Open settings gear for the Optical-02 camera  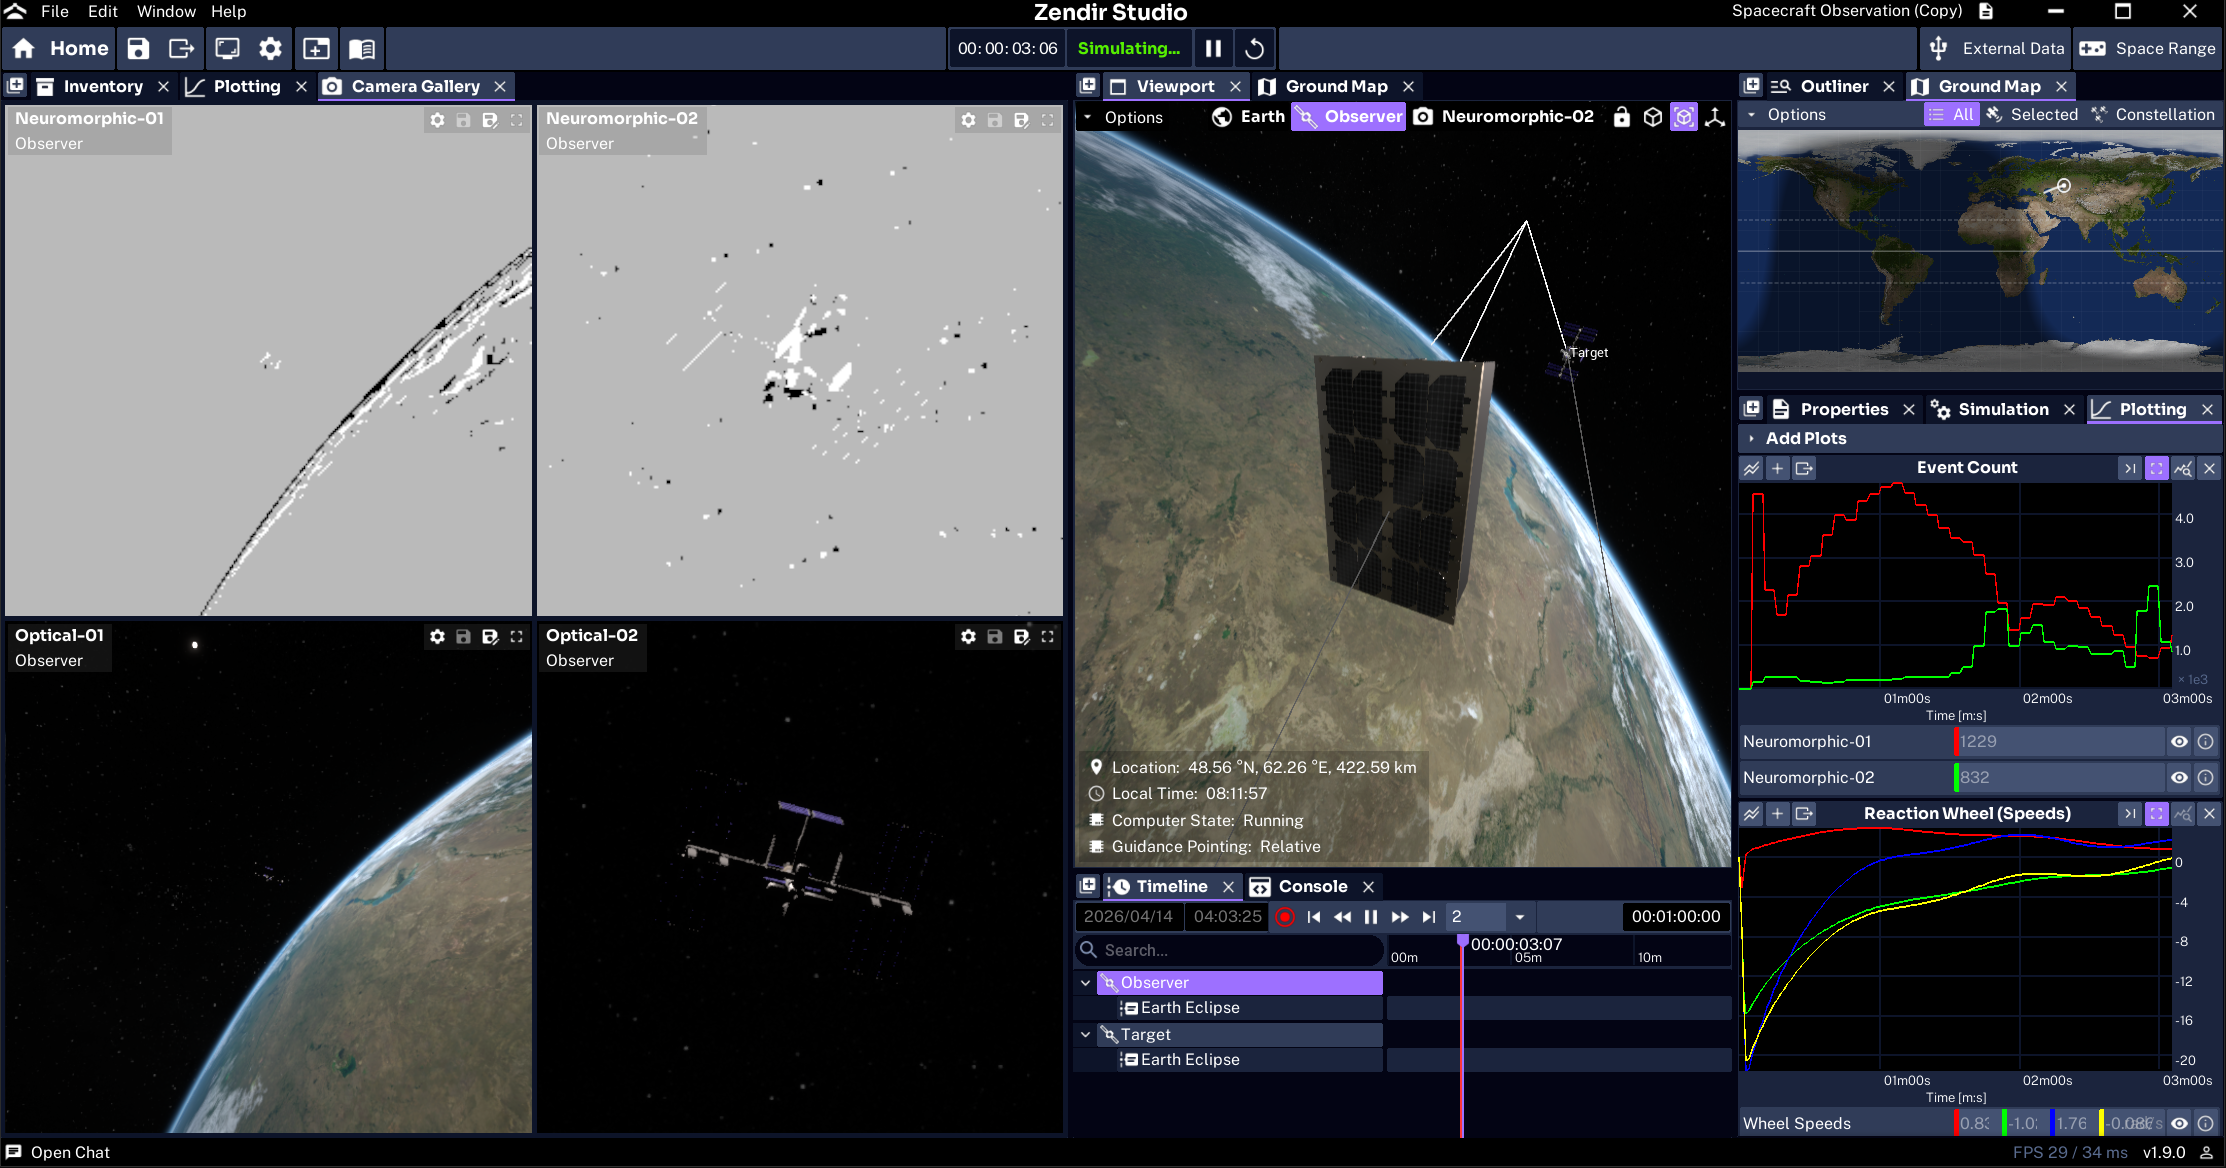968,637
